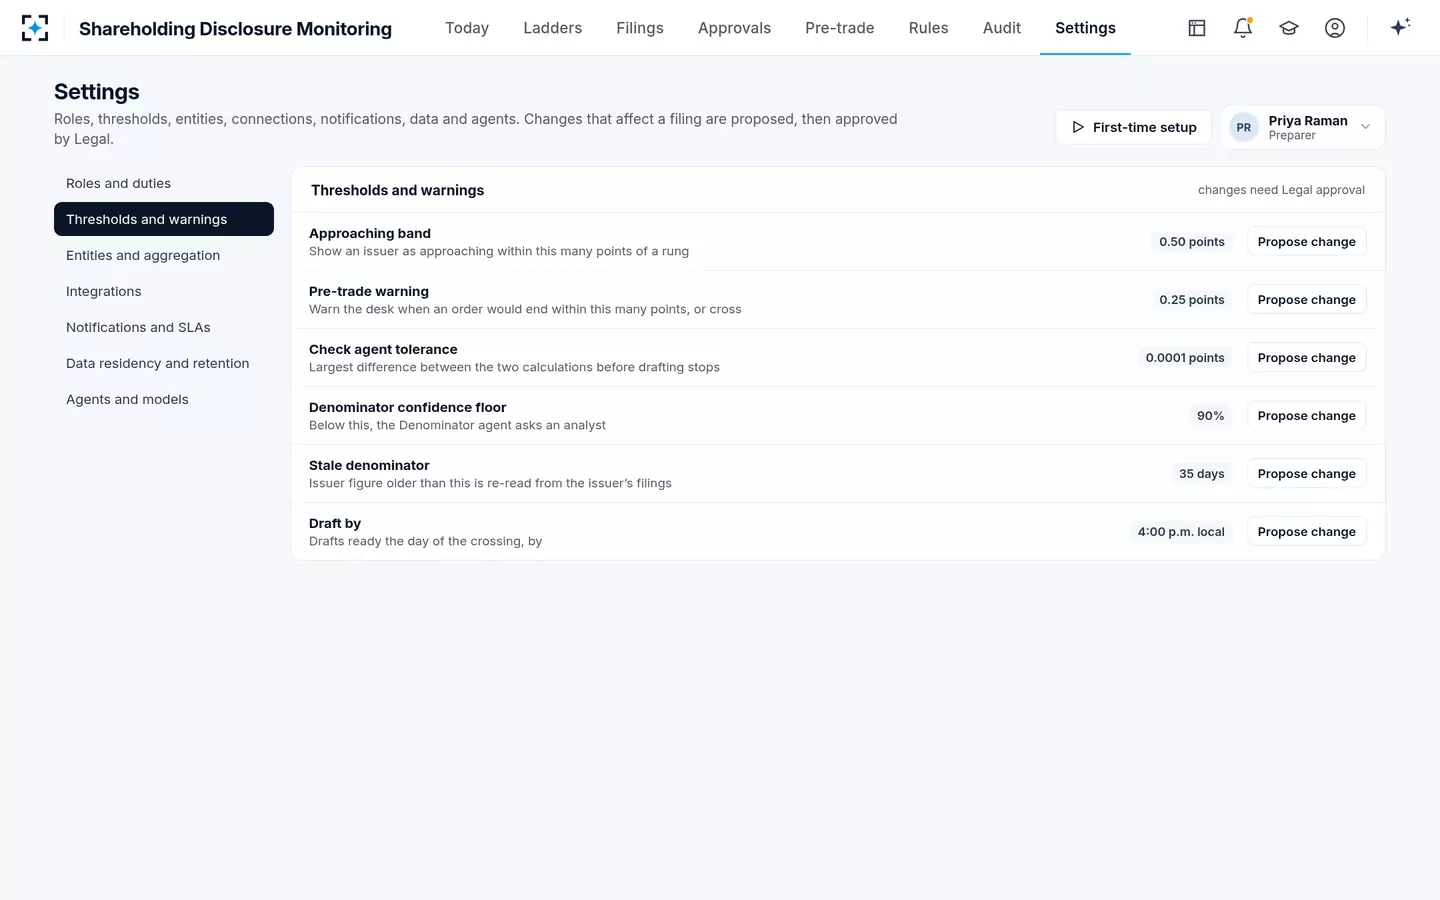Open the layout panel icon
The image size is (1440, 900).
pos(1197,28)
